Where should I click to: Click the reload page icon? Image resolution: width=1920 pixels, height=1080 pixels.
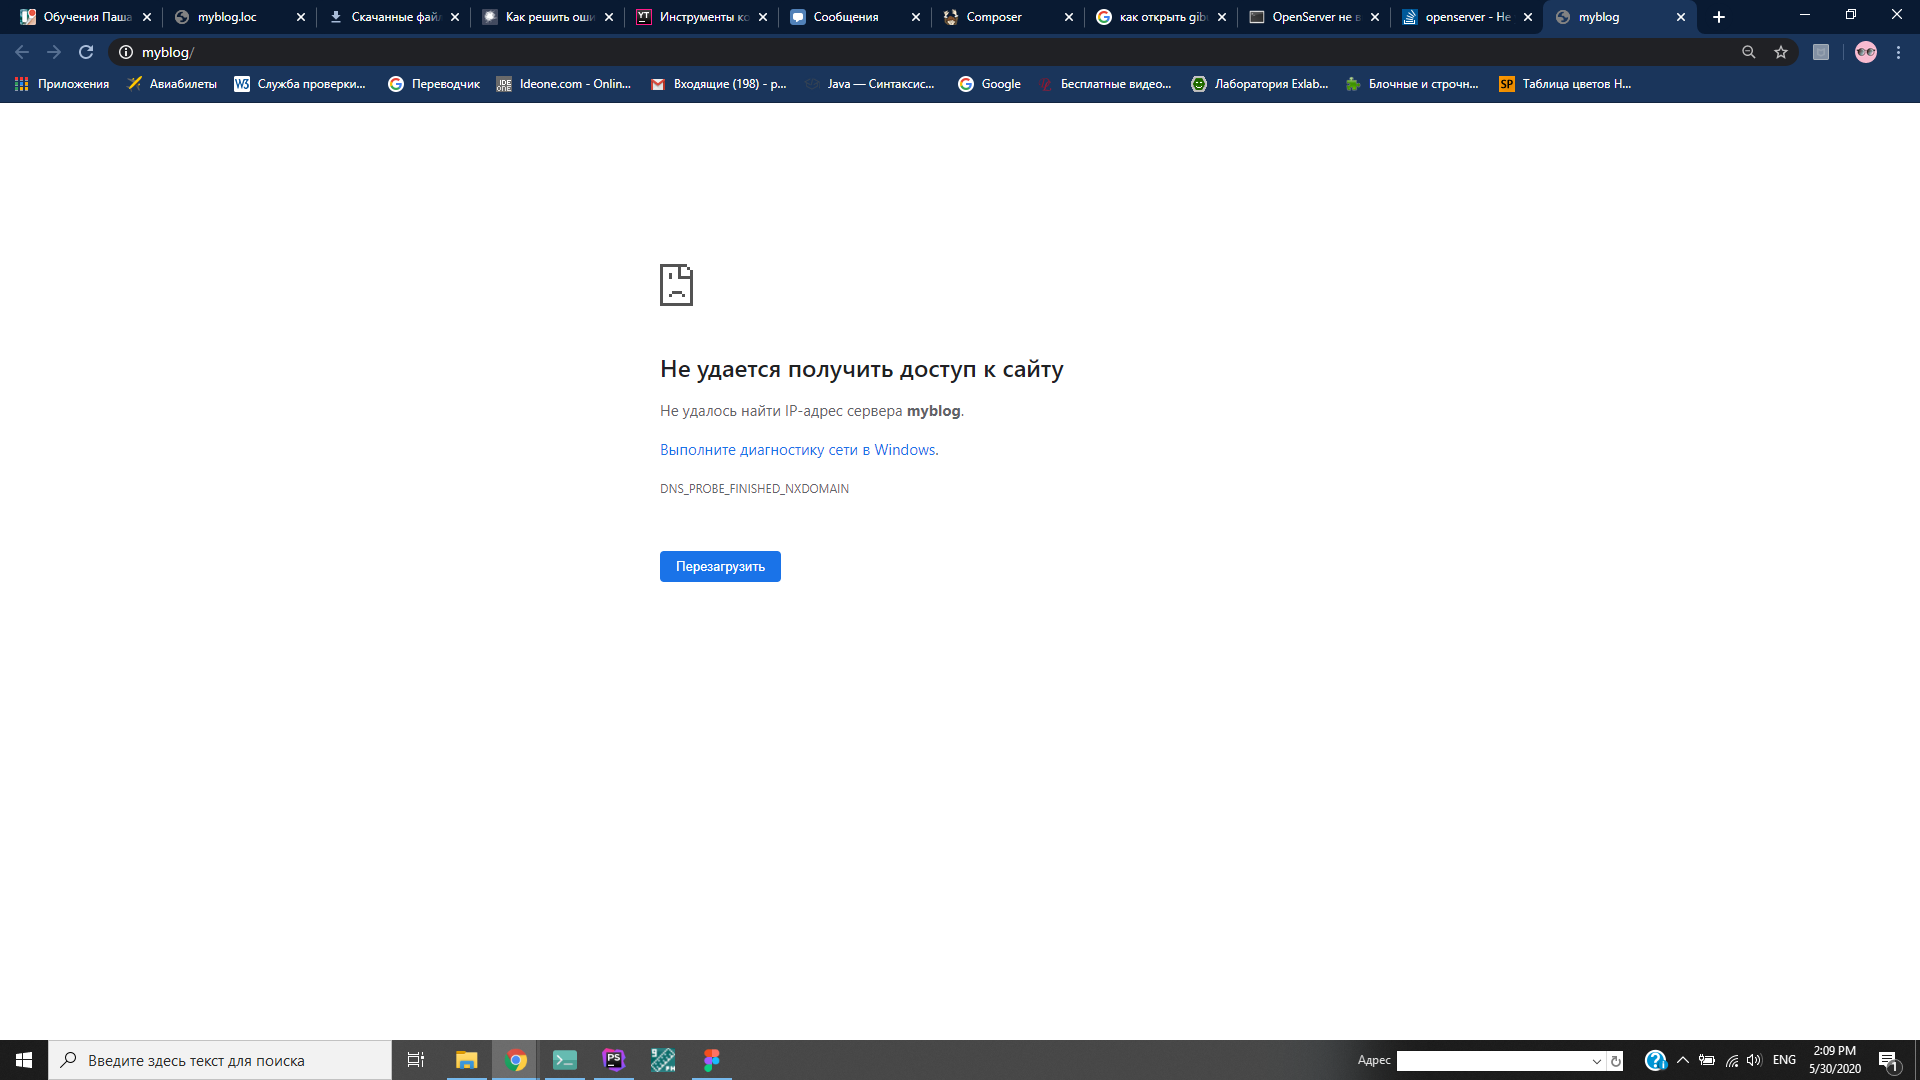(86, 52)
